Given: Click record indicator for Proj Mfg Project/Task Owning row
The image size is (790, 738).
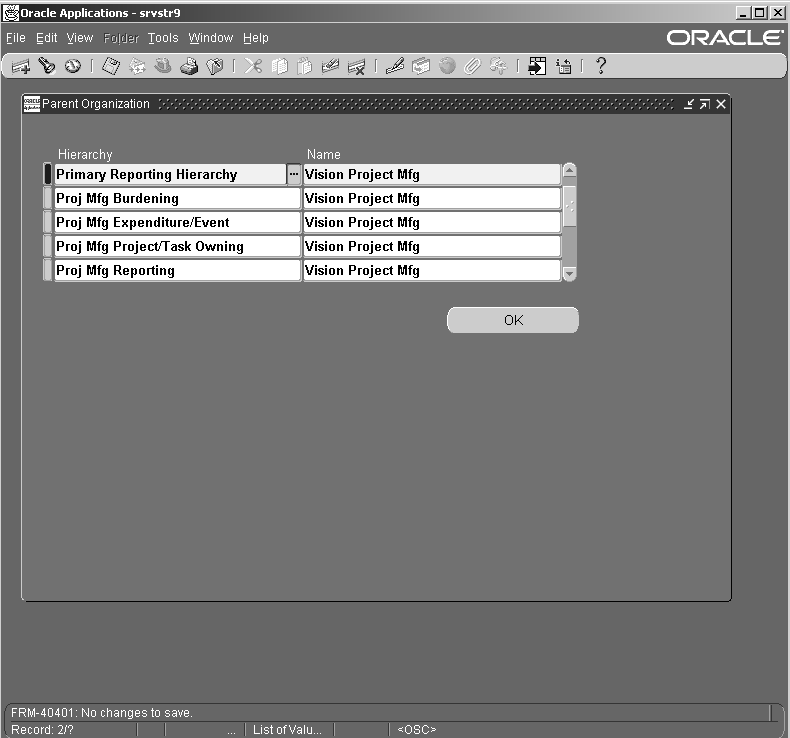Looking at the screenshot, I should click(48, 246).
